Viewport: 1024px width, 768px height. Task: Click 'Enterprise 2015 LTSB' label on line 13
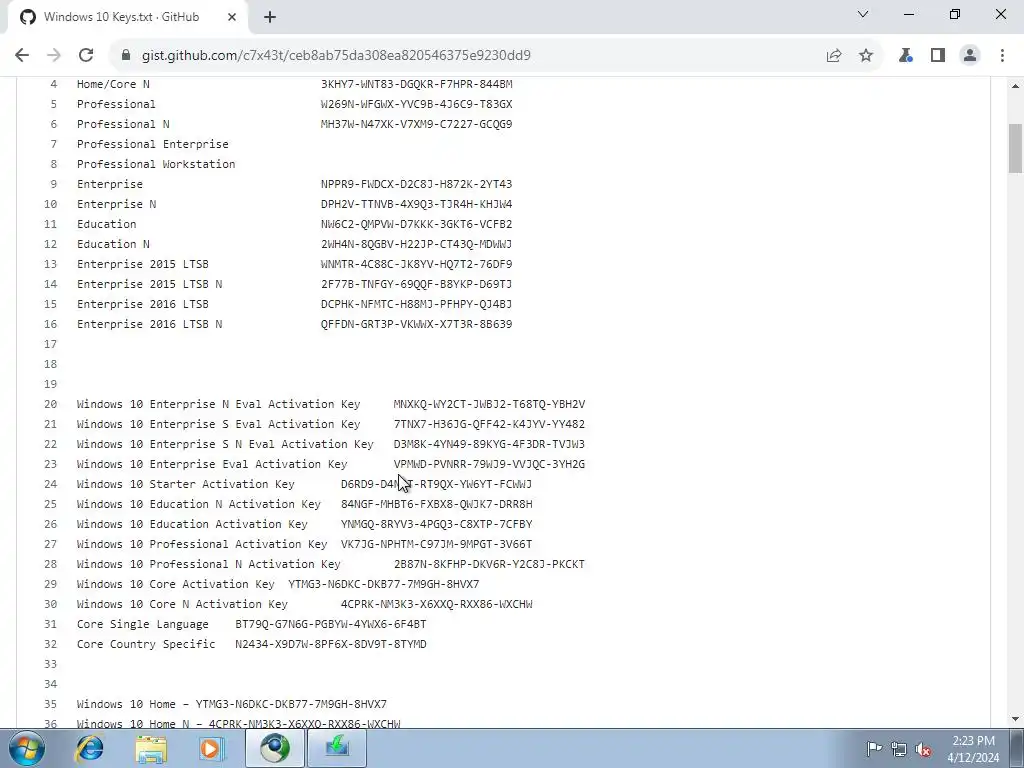click(142, 264)
